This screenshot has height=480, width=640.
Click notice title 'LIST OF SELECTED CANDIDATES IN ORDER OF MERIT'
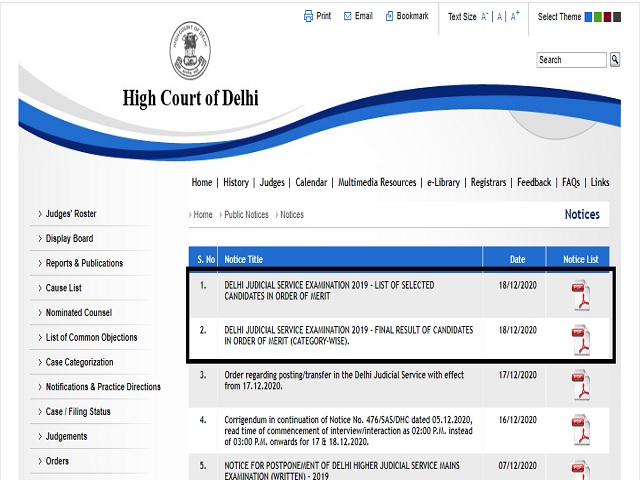point(329,291)
